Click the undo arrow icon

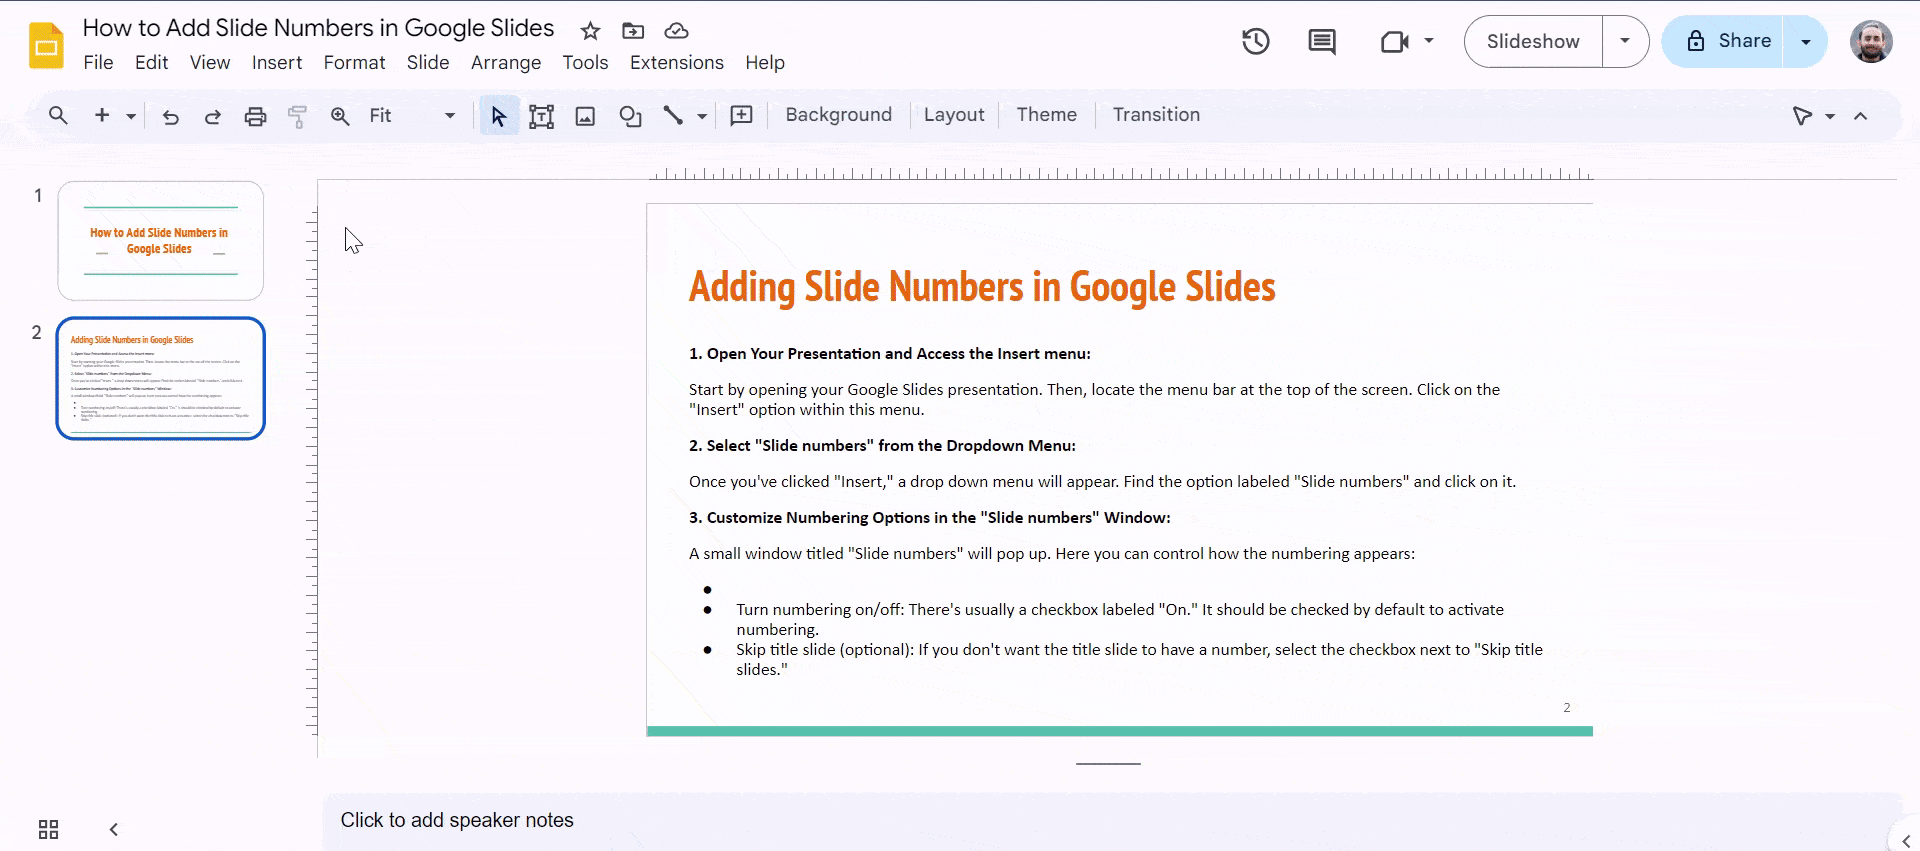click(170, 116)
